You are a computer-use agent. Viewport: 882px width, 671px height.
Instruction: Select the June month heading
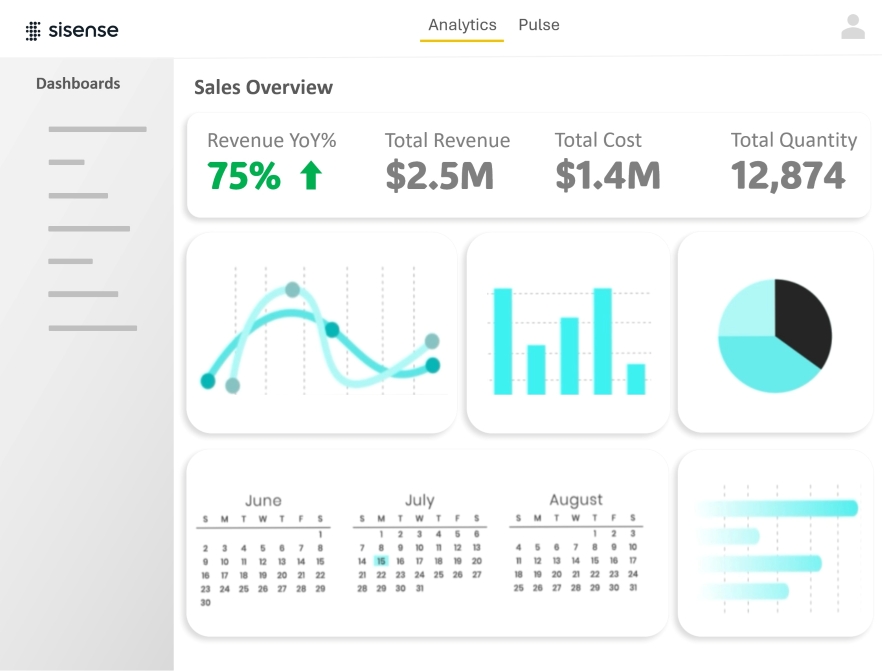(263, 500)
